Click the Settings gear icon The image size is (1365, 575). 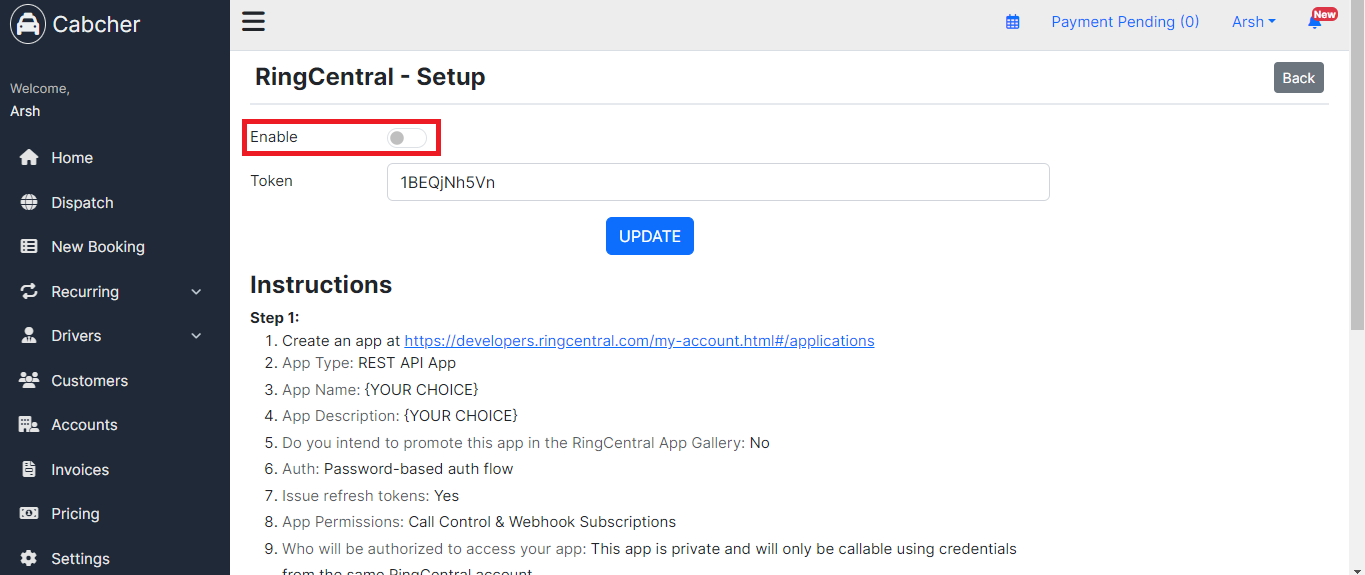29,558
